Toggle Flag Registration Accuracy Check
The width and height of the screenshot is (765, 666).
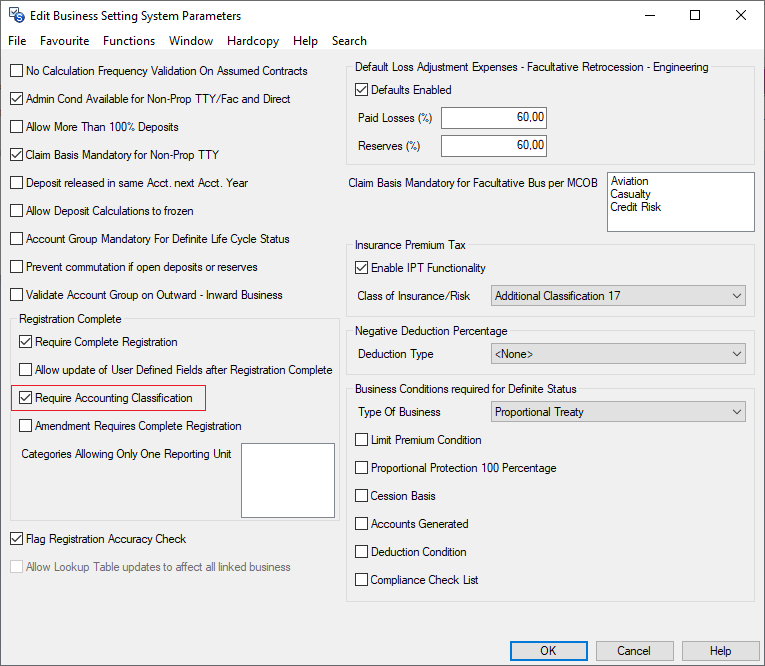pos(16,539)
